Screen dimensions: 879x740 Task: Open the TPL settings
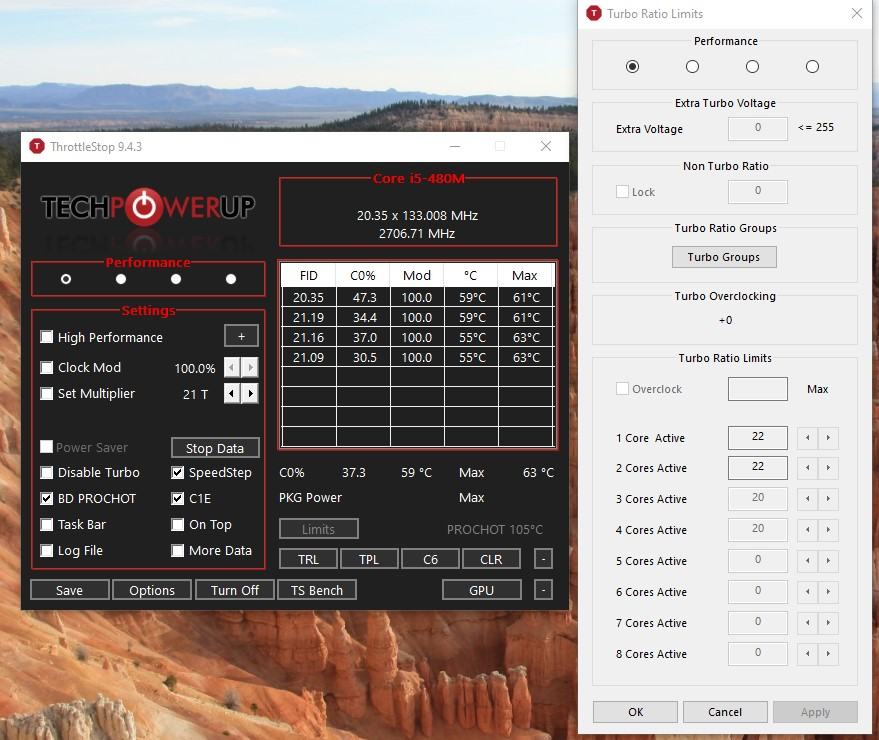369,559
